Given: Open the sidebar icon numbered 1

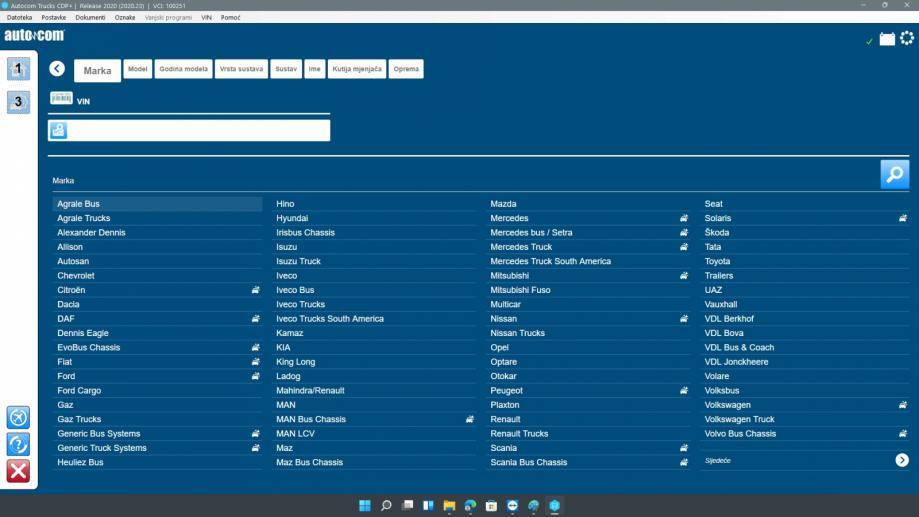Looking at the screenshot, I should click(x=18, y=68).
